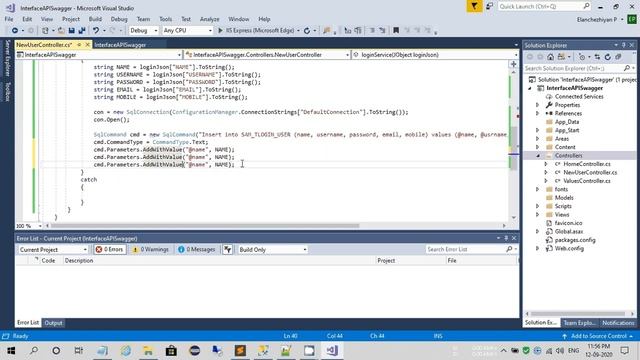Open the InterfaceAPISwagger project navigation dropdown
640x360 pixels.
tap(99, 55)
